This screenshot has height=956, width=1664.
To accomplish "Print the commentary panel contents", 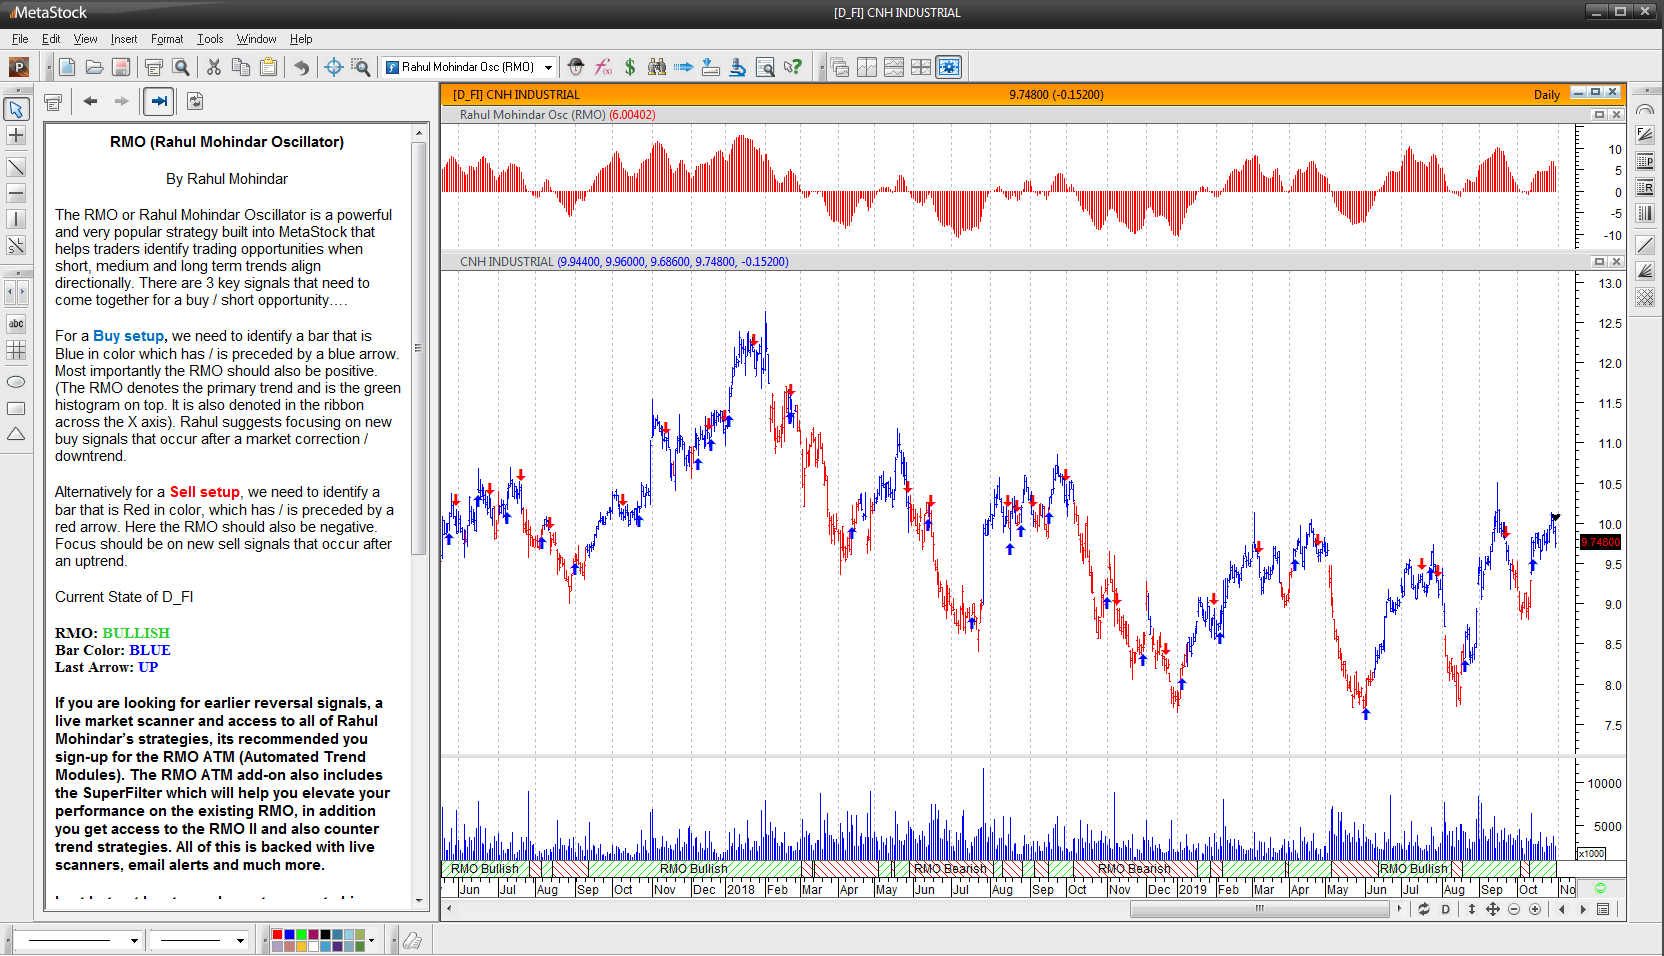I will click(53, 101).
